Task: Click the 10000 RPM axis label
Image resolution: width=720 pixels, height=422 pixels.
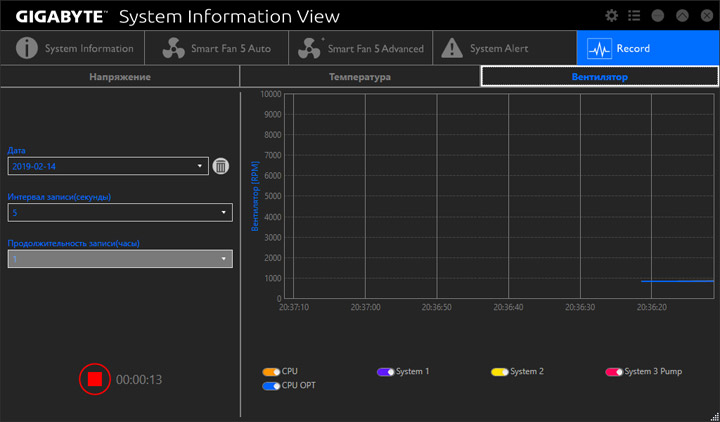Action: [270, 94]
